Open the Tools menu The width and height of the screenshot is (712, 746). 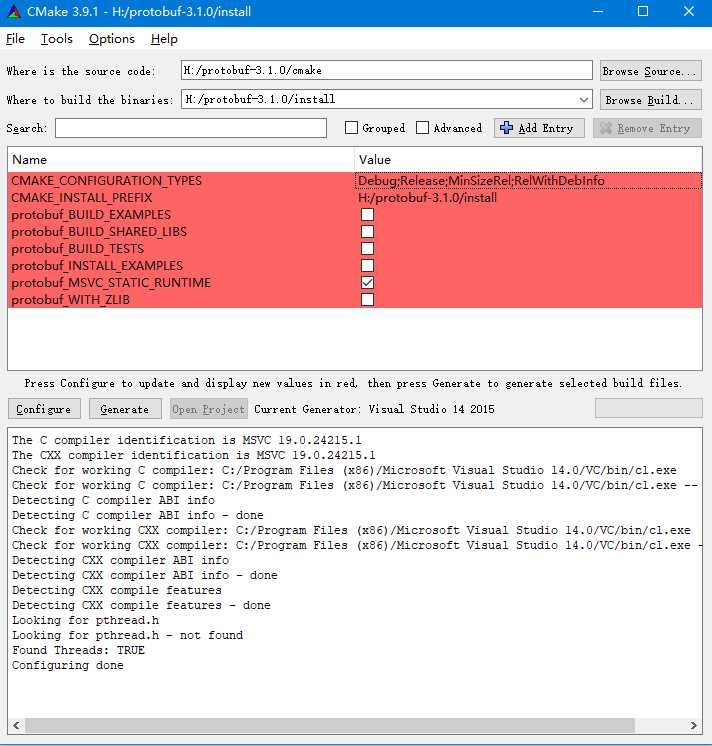pyautogui.click(x=57, y=39)
